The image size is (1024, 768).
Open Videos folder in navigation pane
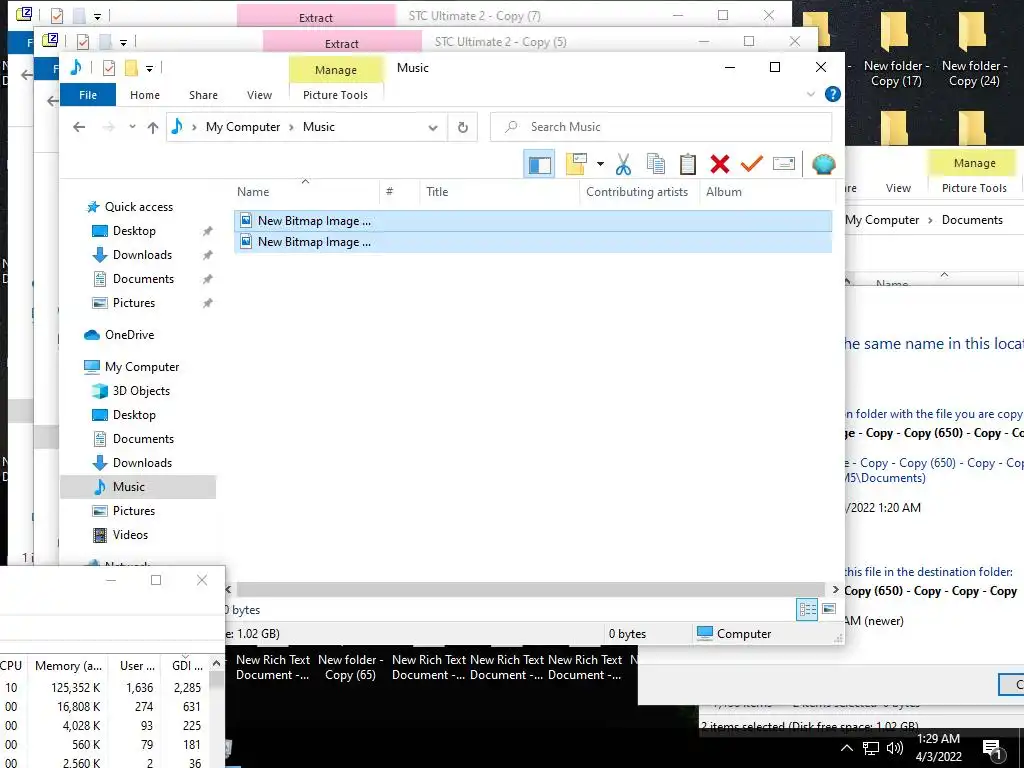(x=130, y=535)
